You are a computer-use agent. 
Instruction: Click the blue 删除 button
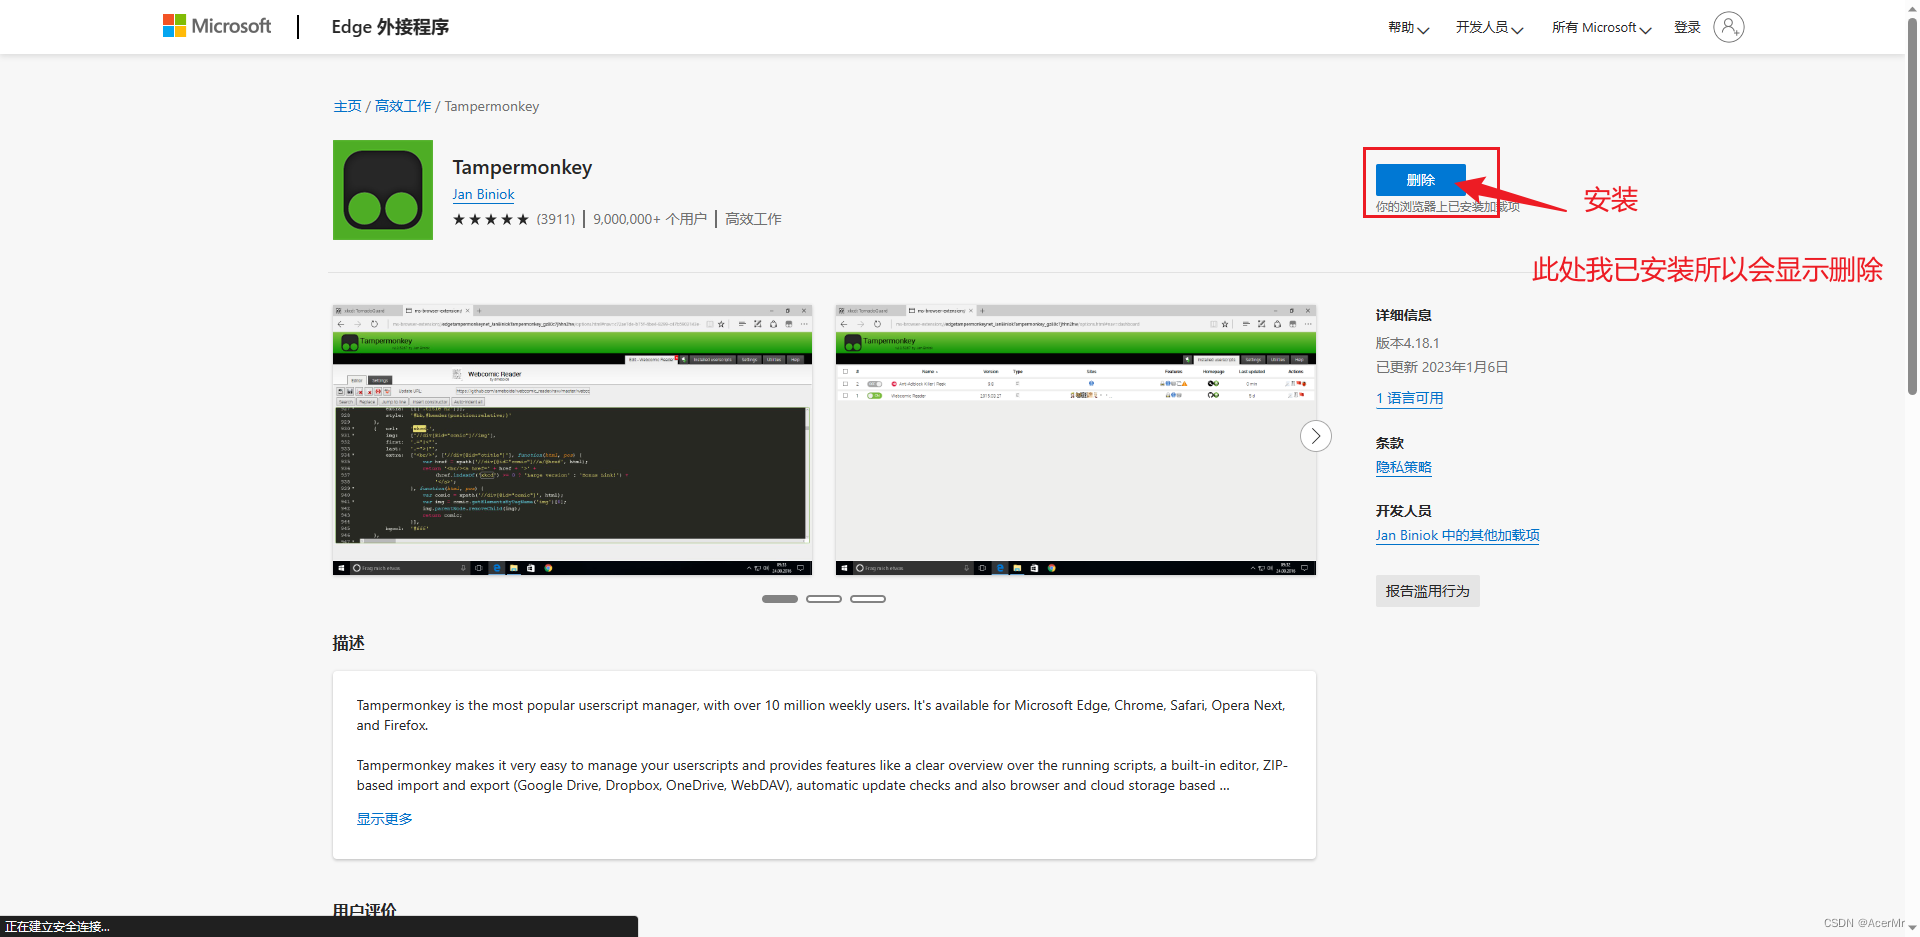click(x=1420, y=180)
